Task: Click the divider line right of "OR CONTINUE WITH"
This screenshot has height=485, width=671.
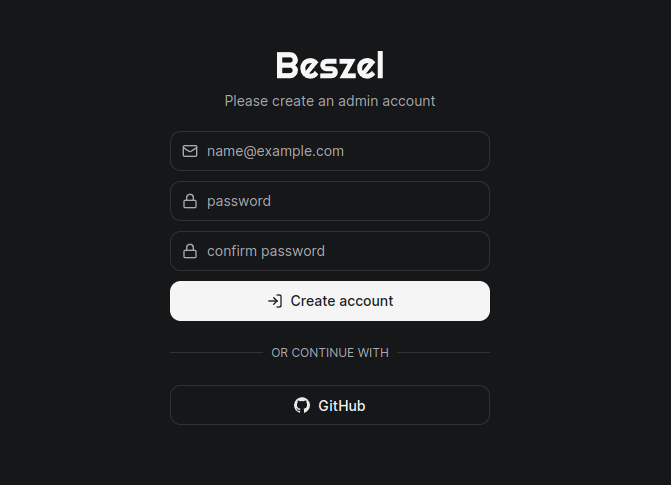Action: pyautogui.click(x=443, y=353)
